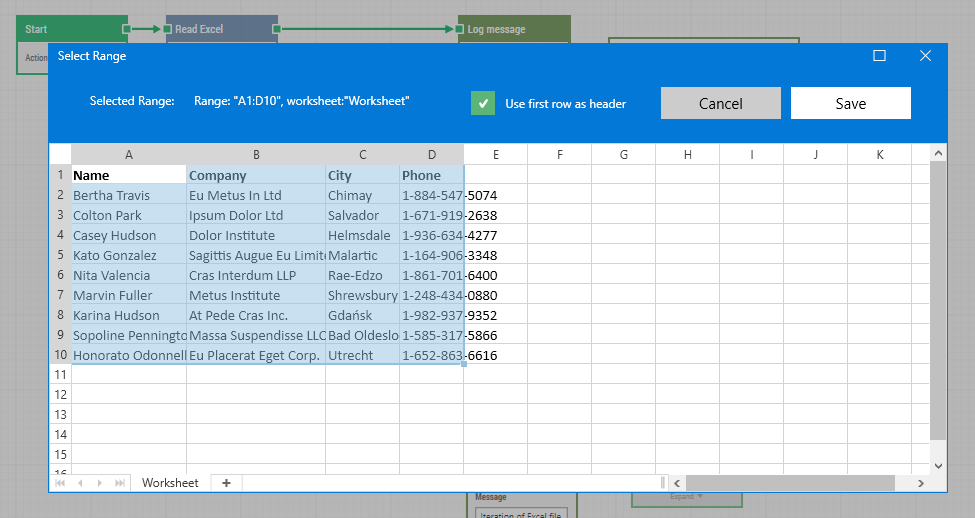Screen dimensions: 975x518
Task: Select column J header
Action: (x=816, y=155)
